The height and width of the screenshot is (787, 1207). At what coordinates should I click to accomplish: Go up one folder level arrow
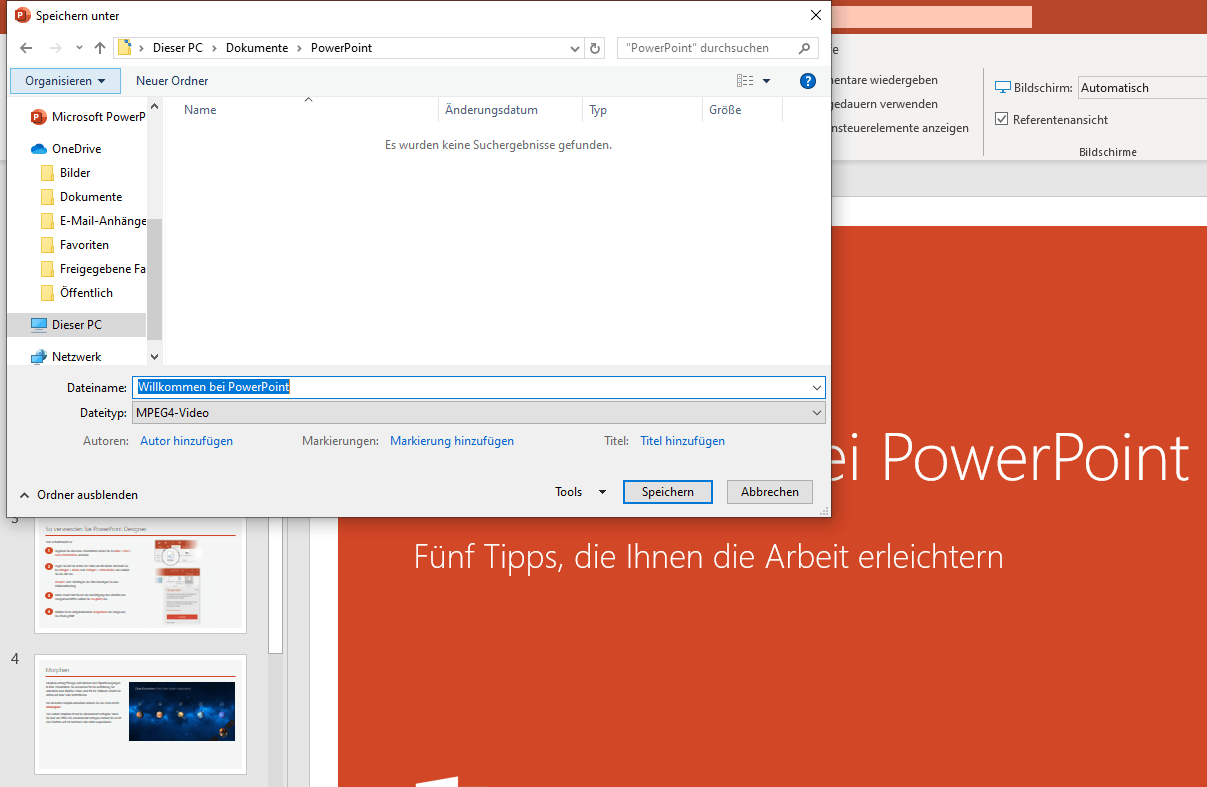click(100, 48)
